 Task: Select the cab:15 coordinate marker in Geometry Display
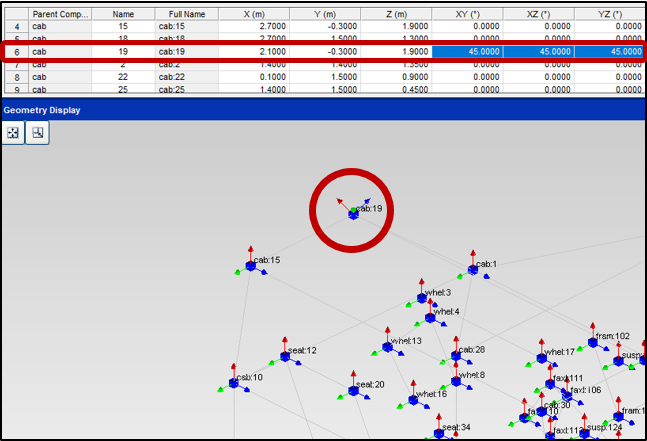point(250,266)
